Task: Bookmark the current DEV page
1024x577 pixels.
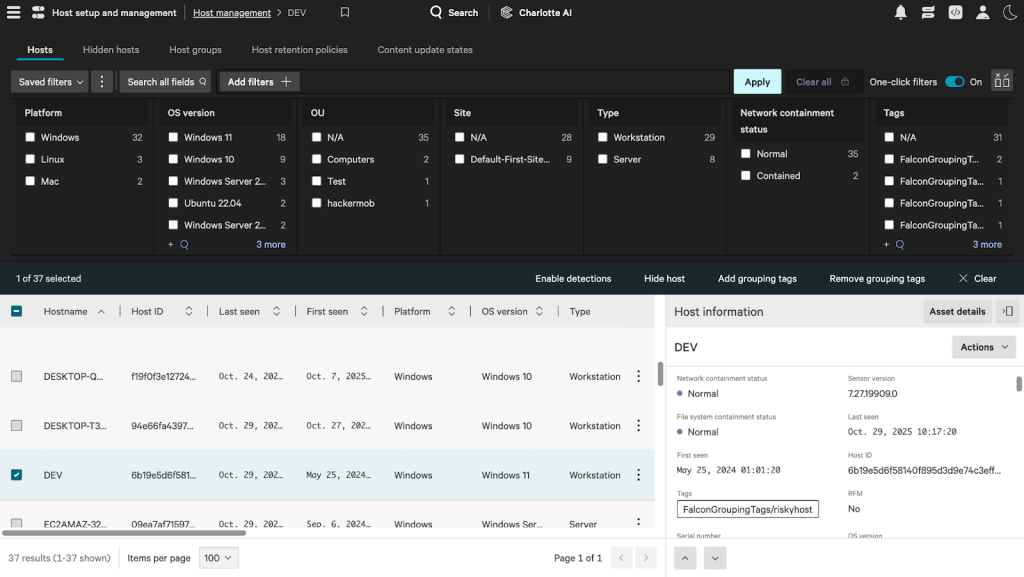Action: pos(345,12)
